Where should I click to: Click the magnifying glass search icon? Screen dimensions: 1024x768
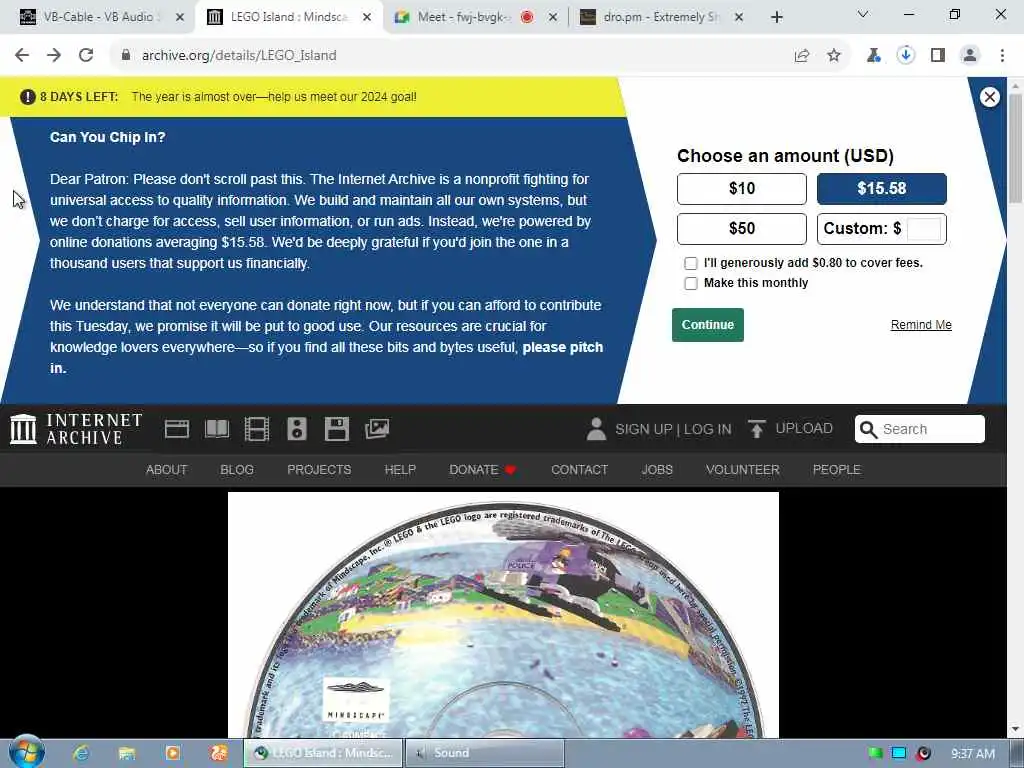(x=868, y=429)
